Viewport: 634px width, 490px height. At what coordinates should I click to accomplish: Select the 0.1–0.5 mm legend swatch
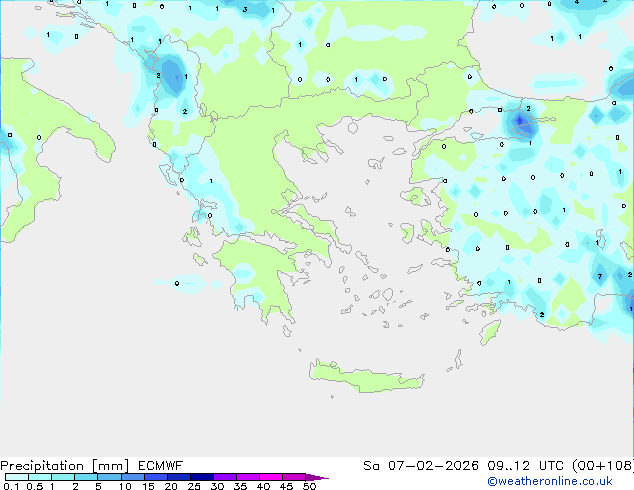tap(17, 477)
